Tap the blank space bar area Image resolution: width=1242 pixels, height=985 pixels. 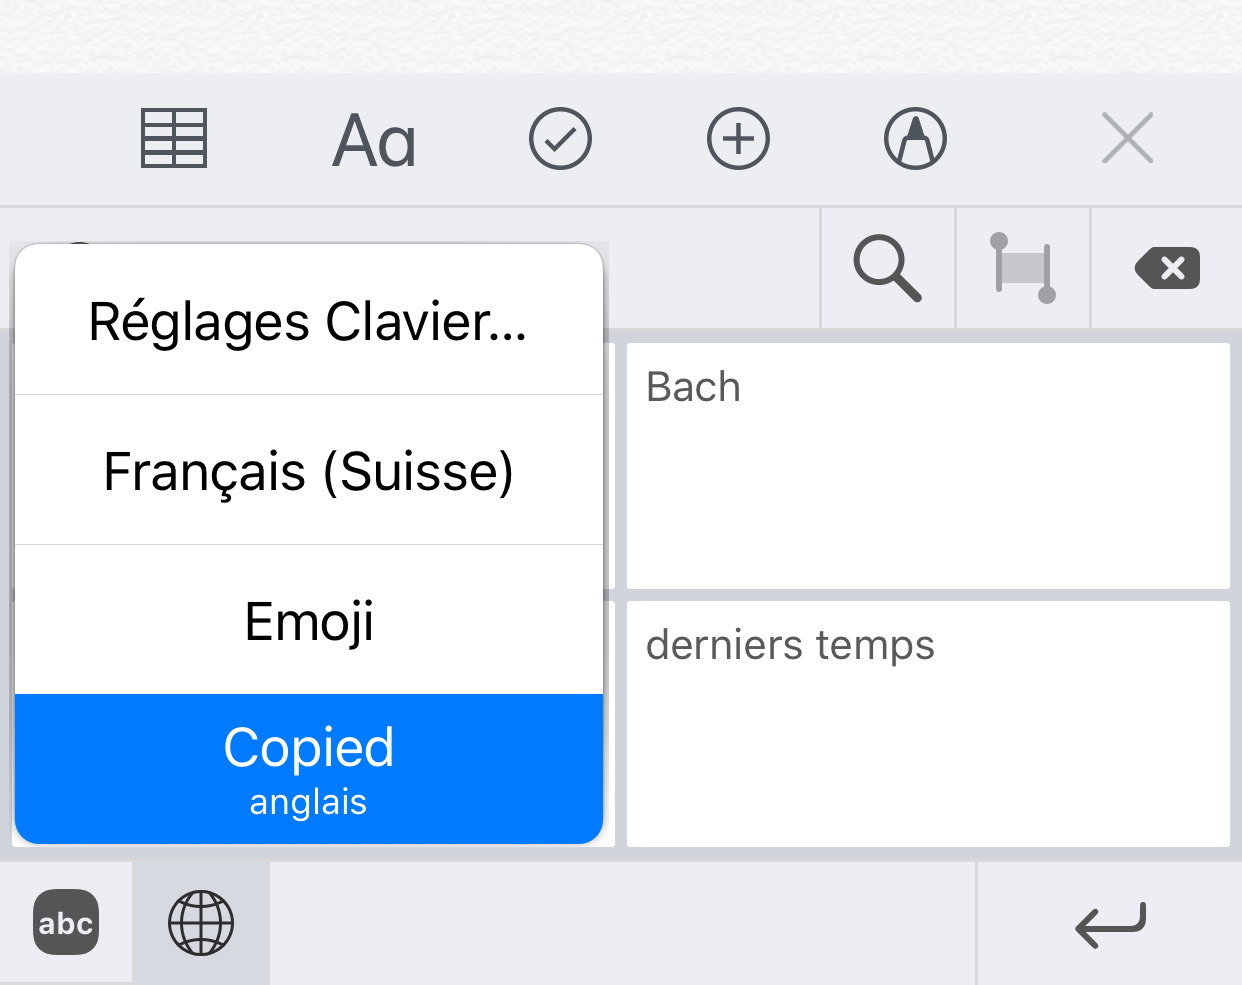tap(622, 924)
